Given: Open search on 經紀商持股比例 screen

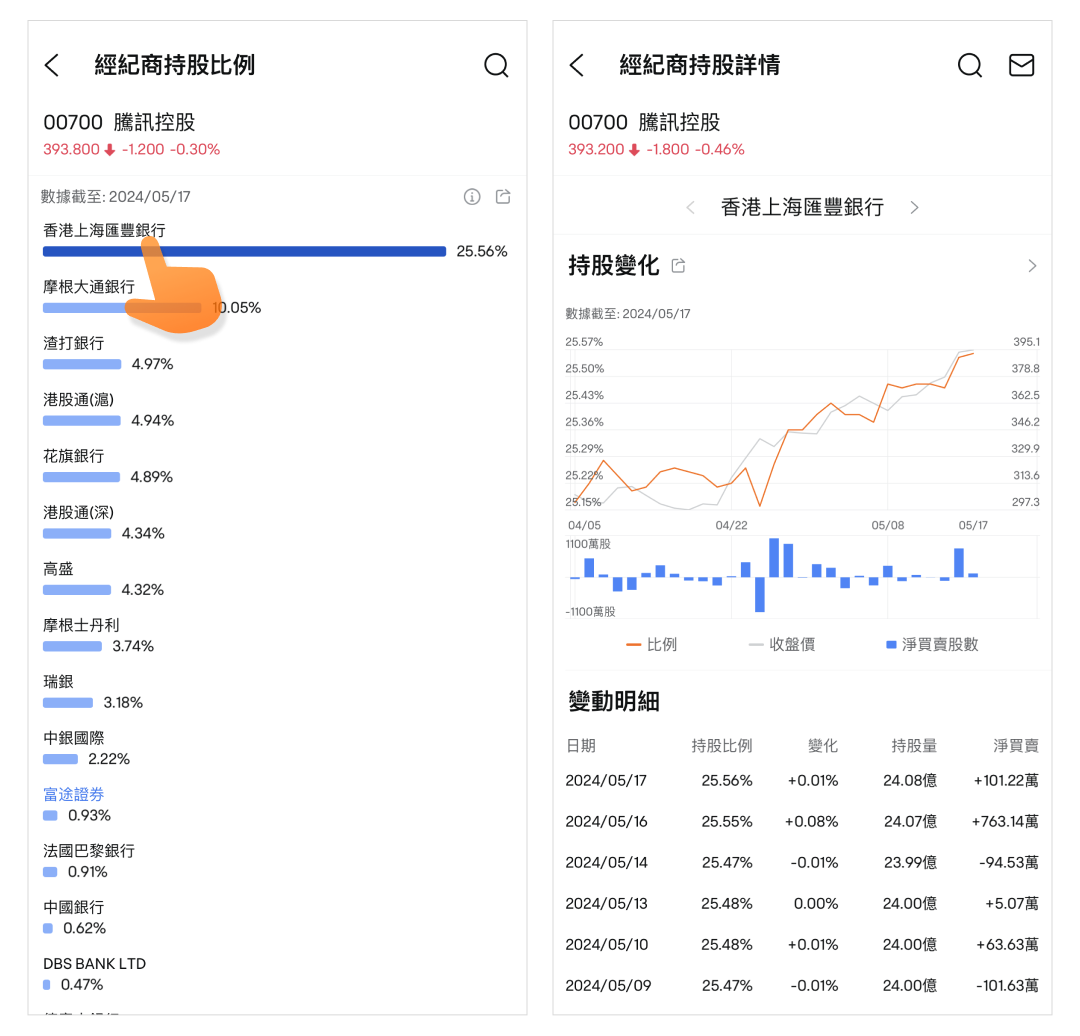Looking at the screenshot, I should (496, 66).
